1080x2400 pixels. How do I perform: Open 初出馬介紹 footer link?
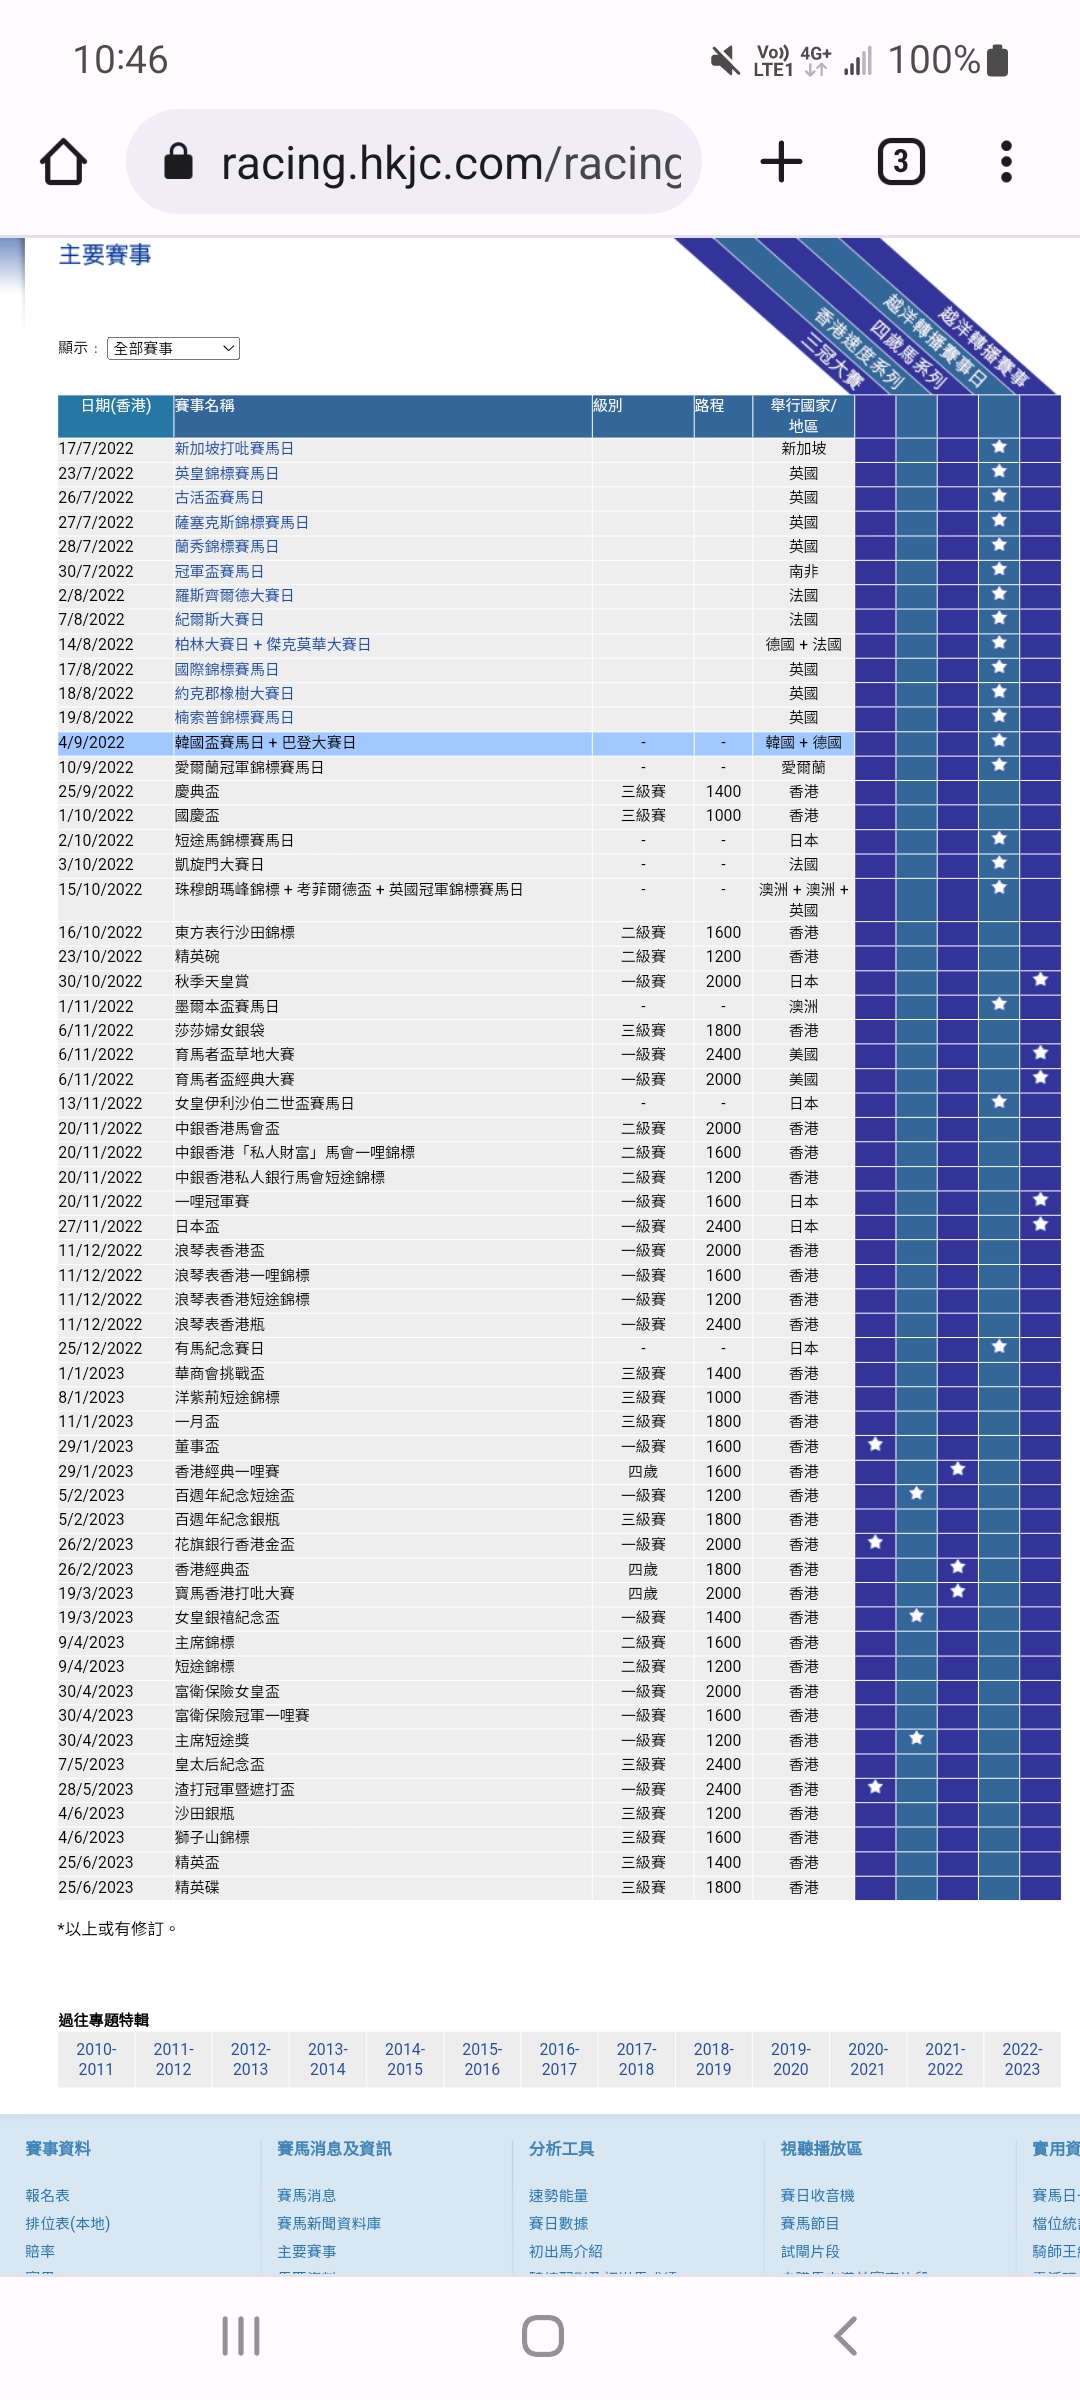coord(566,2251)
